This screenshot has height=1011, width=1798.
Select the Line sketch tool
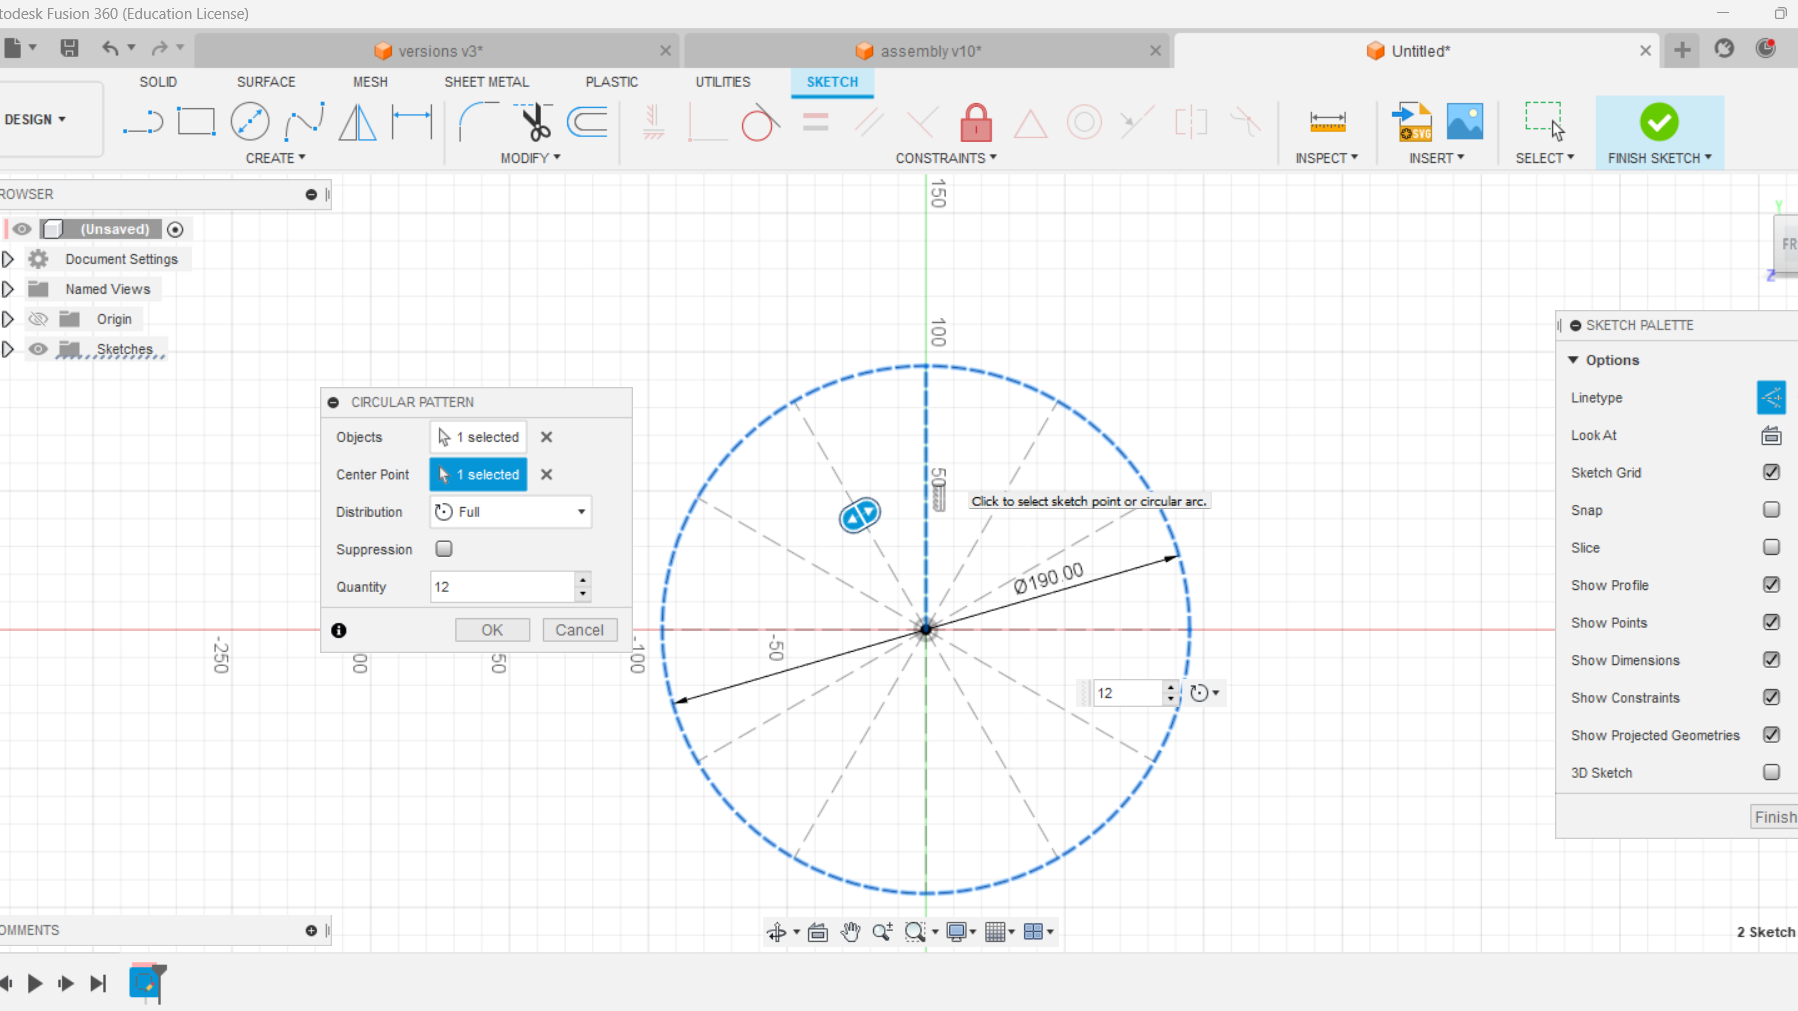pyautogui.click(x=143, y=120)
